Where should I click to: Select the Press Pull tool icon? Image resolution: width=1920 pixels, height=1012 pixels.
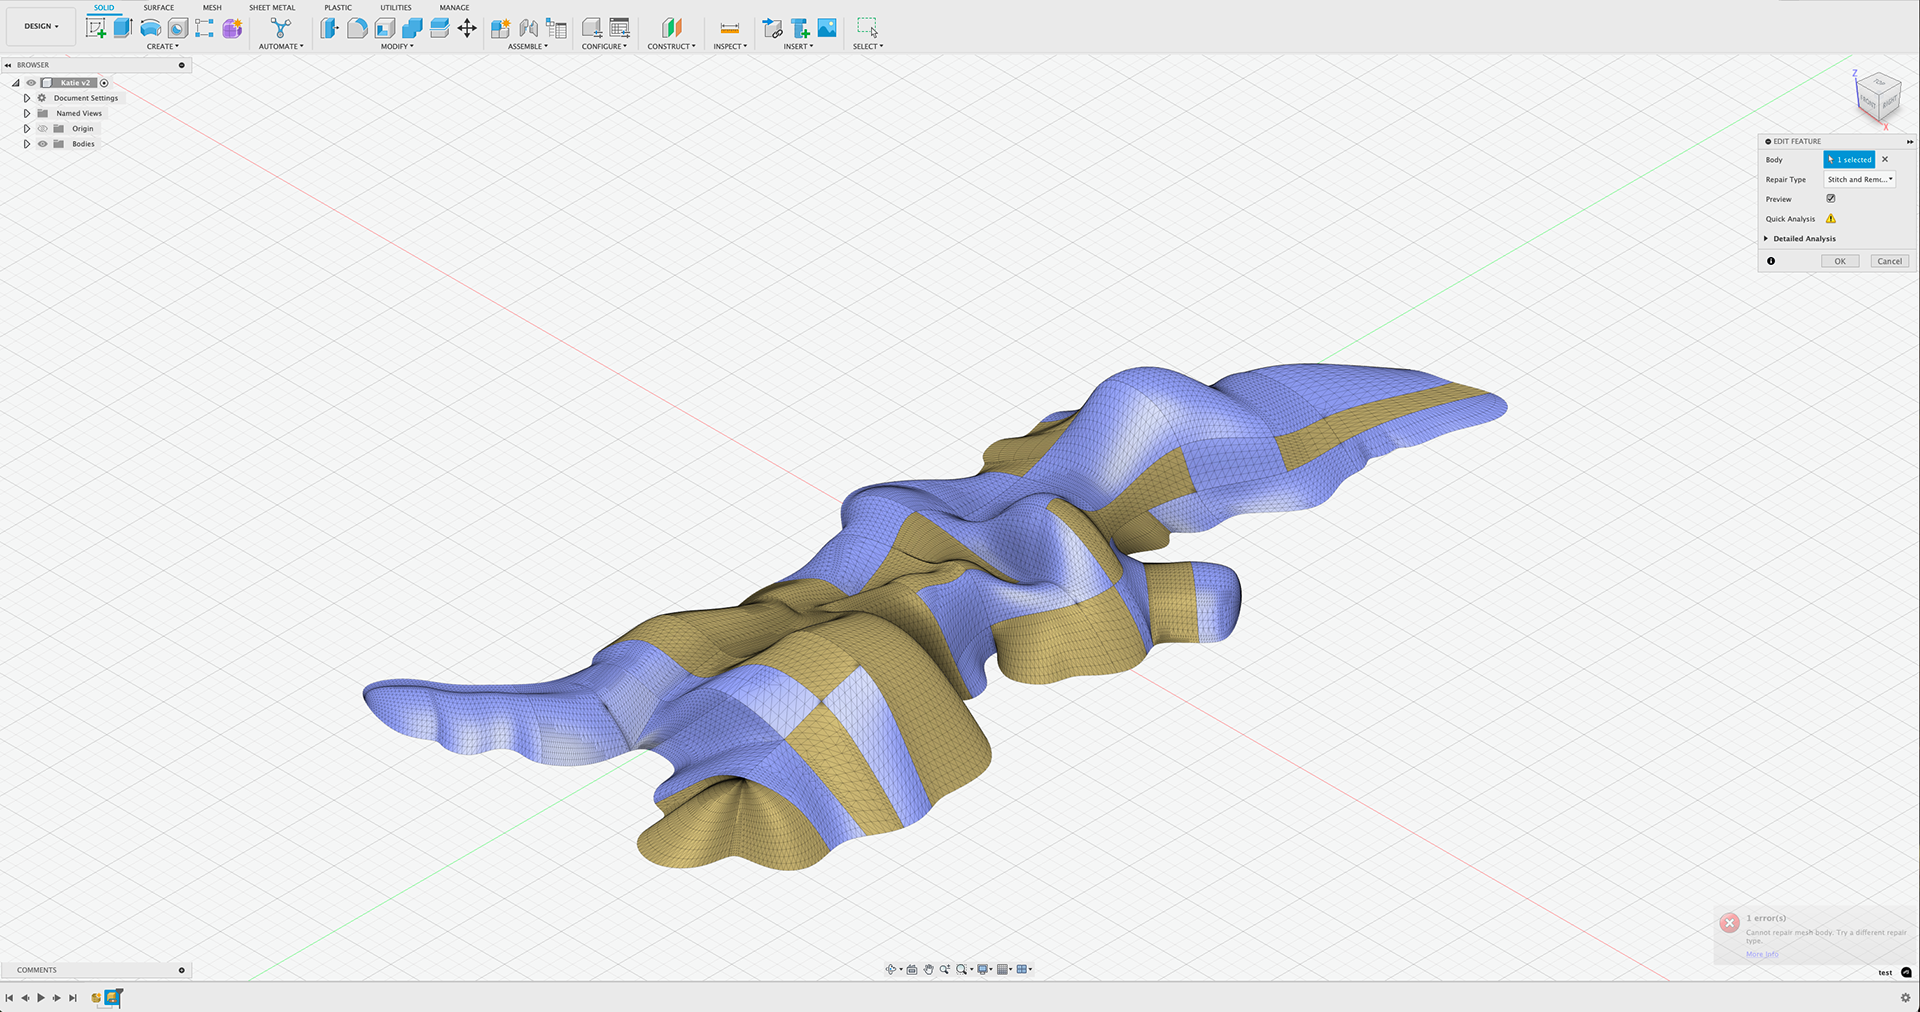click(x=329, y=28)
